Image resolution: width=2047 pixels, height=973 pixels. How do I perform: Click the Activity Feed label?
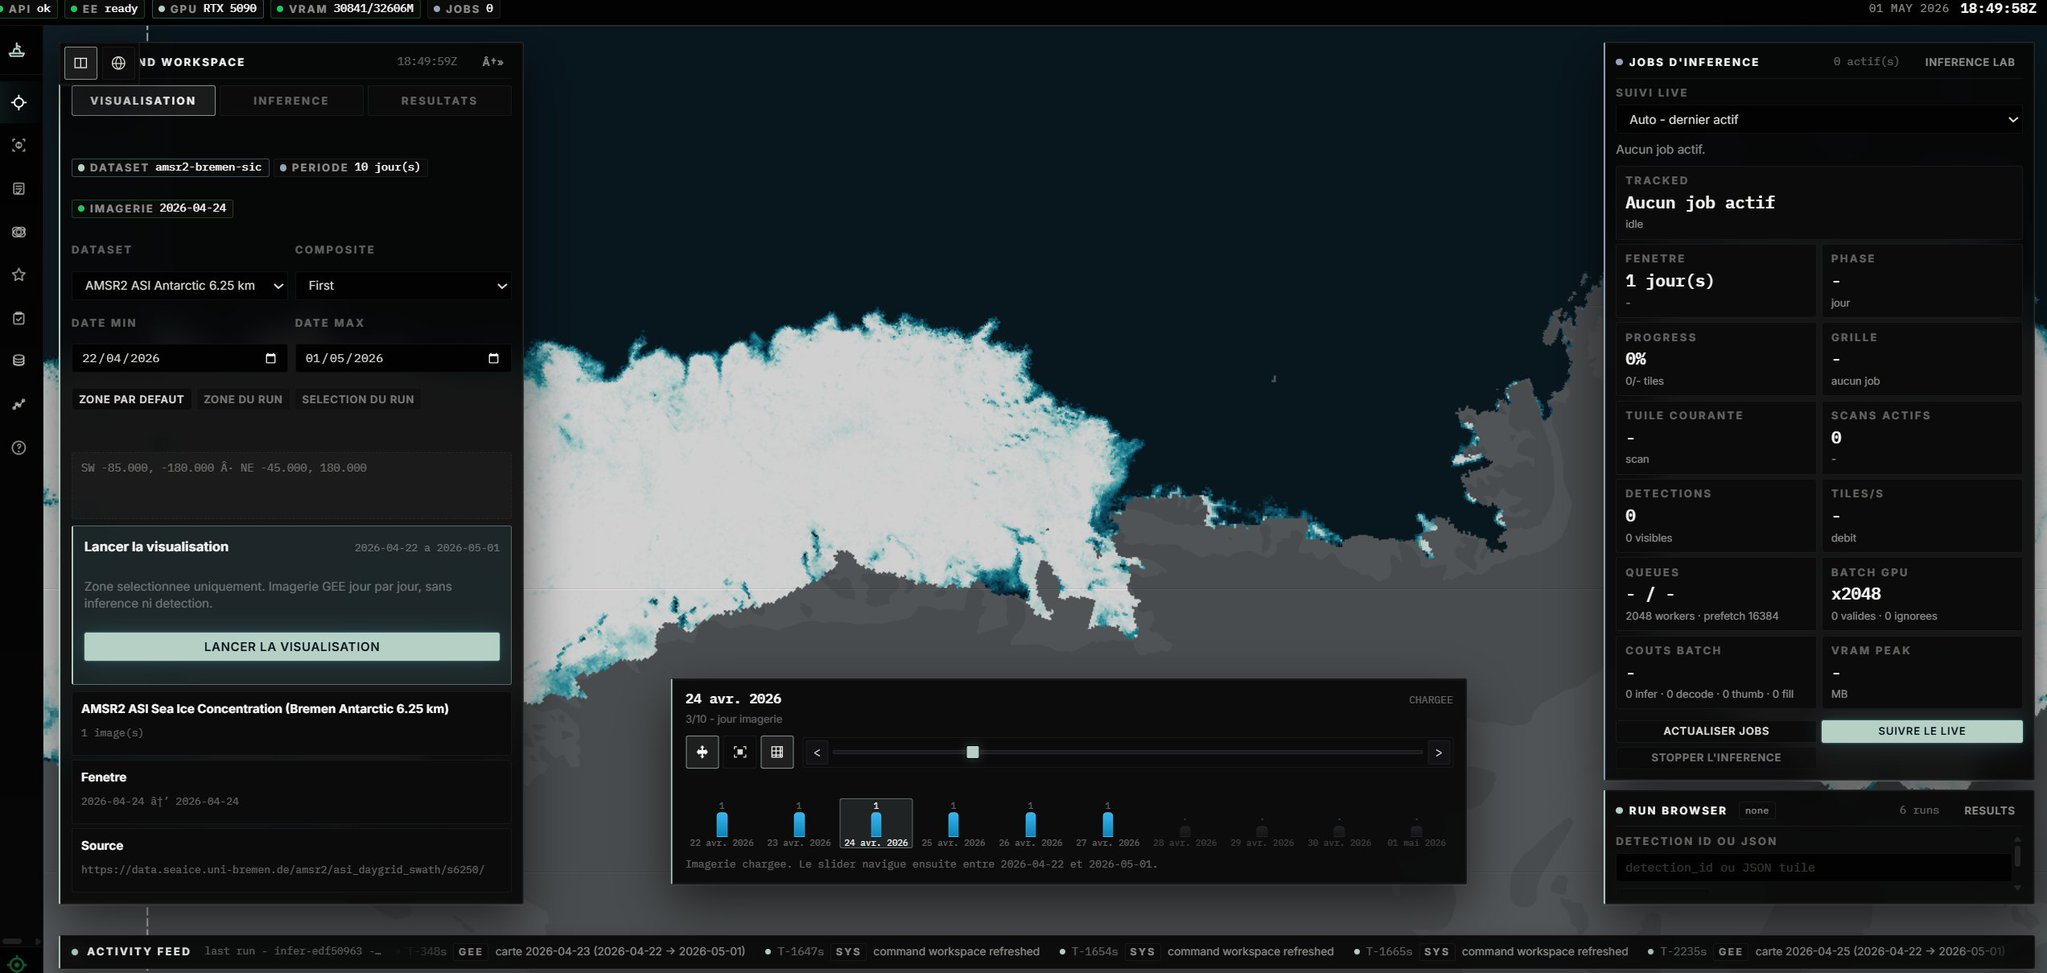click(138, 952)
